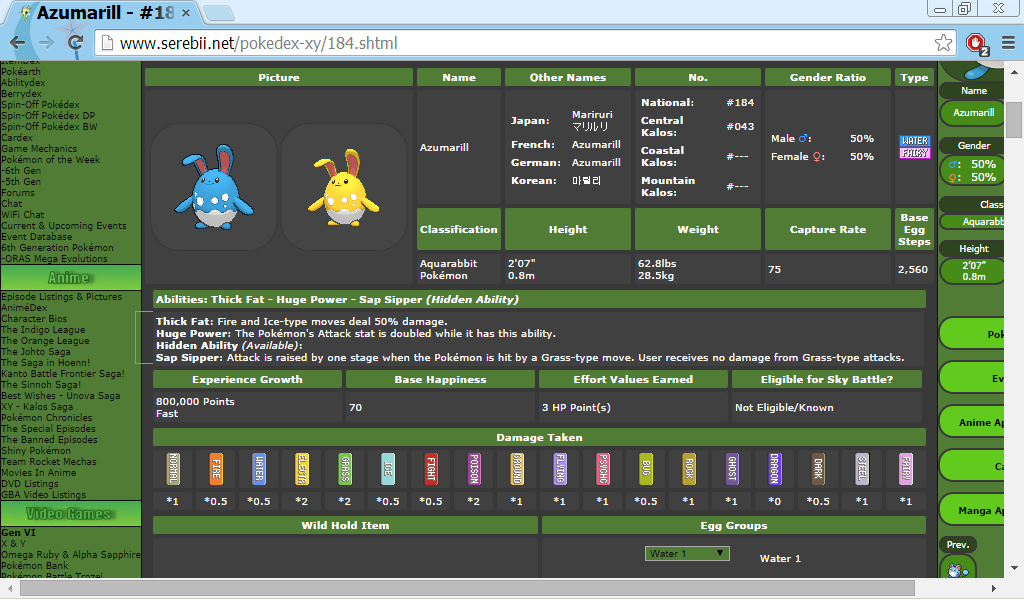Click the FIRE damage type icon

(x=216, y=468)
